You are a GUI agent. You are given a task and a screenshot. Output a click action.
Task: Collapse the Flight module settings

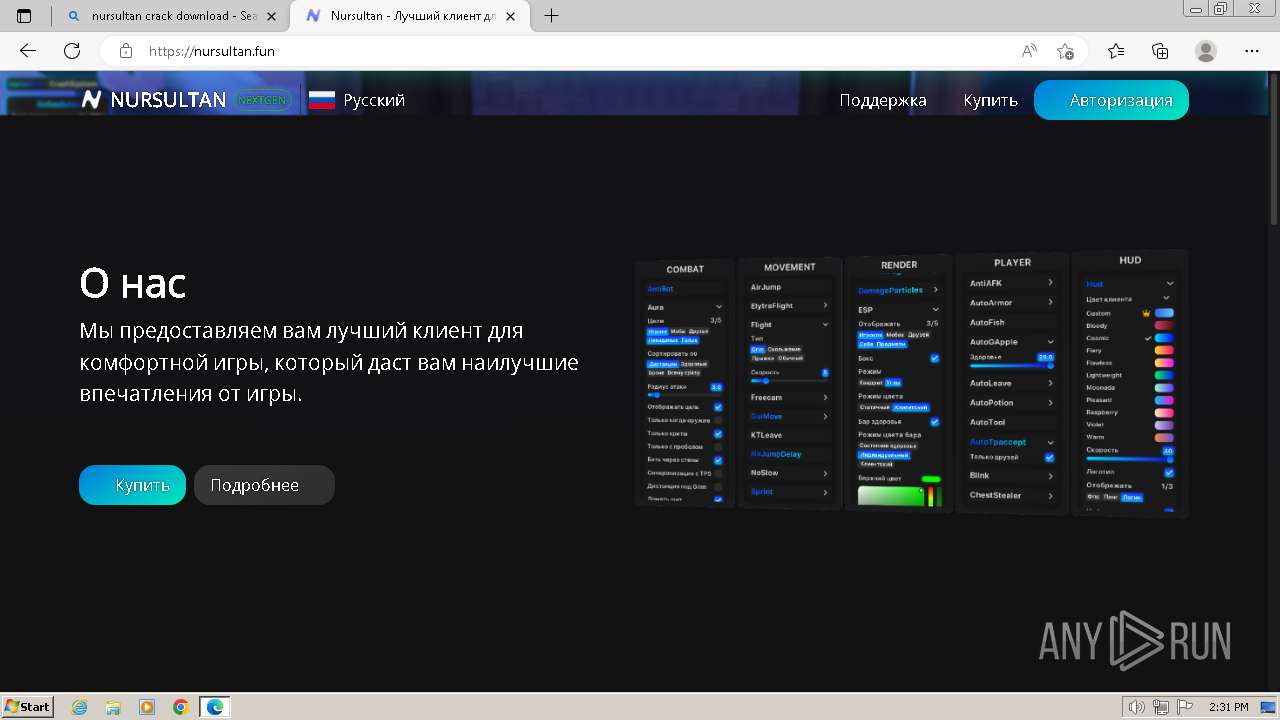pos(825,324)
